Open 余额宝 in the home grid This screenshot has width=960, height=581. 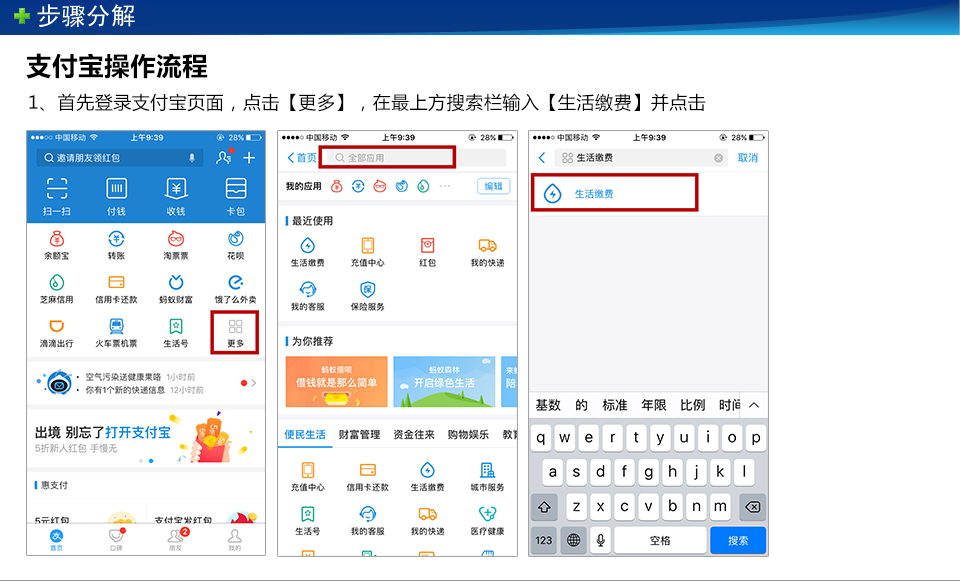tap(56, 246)
